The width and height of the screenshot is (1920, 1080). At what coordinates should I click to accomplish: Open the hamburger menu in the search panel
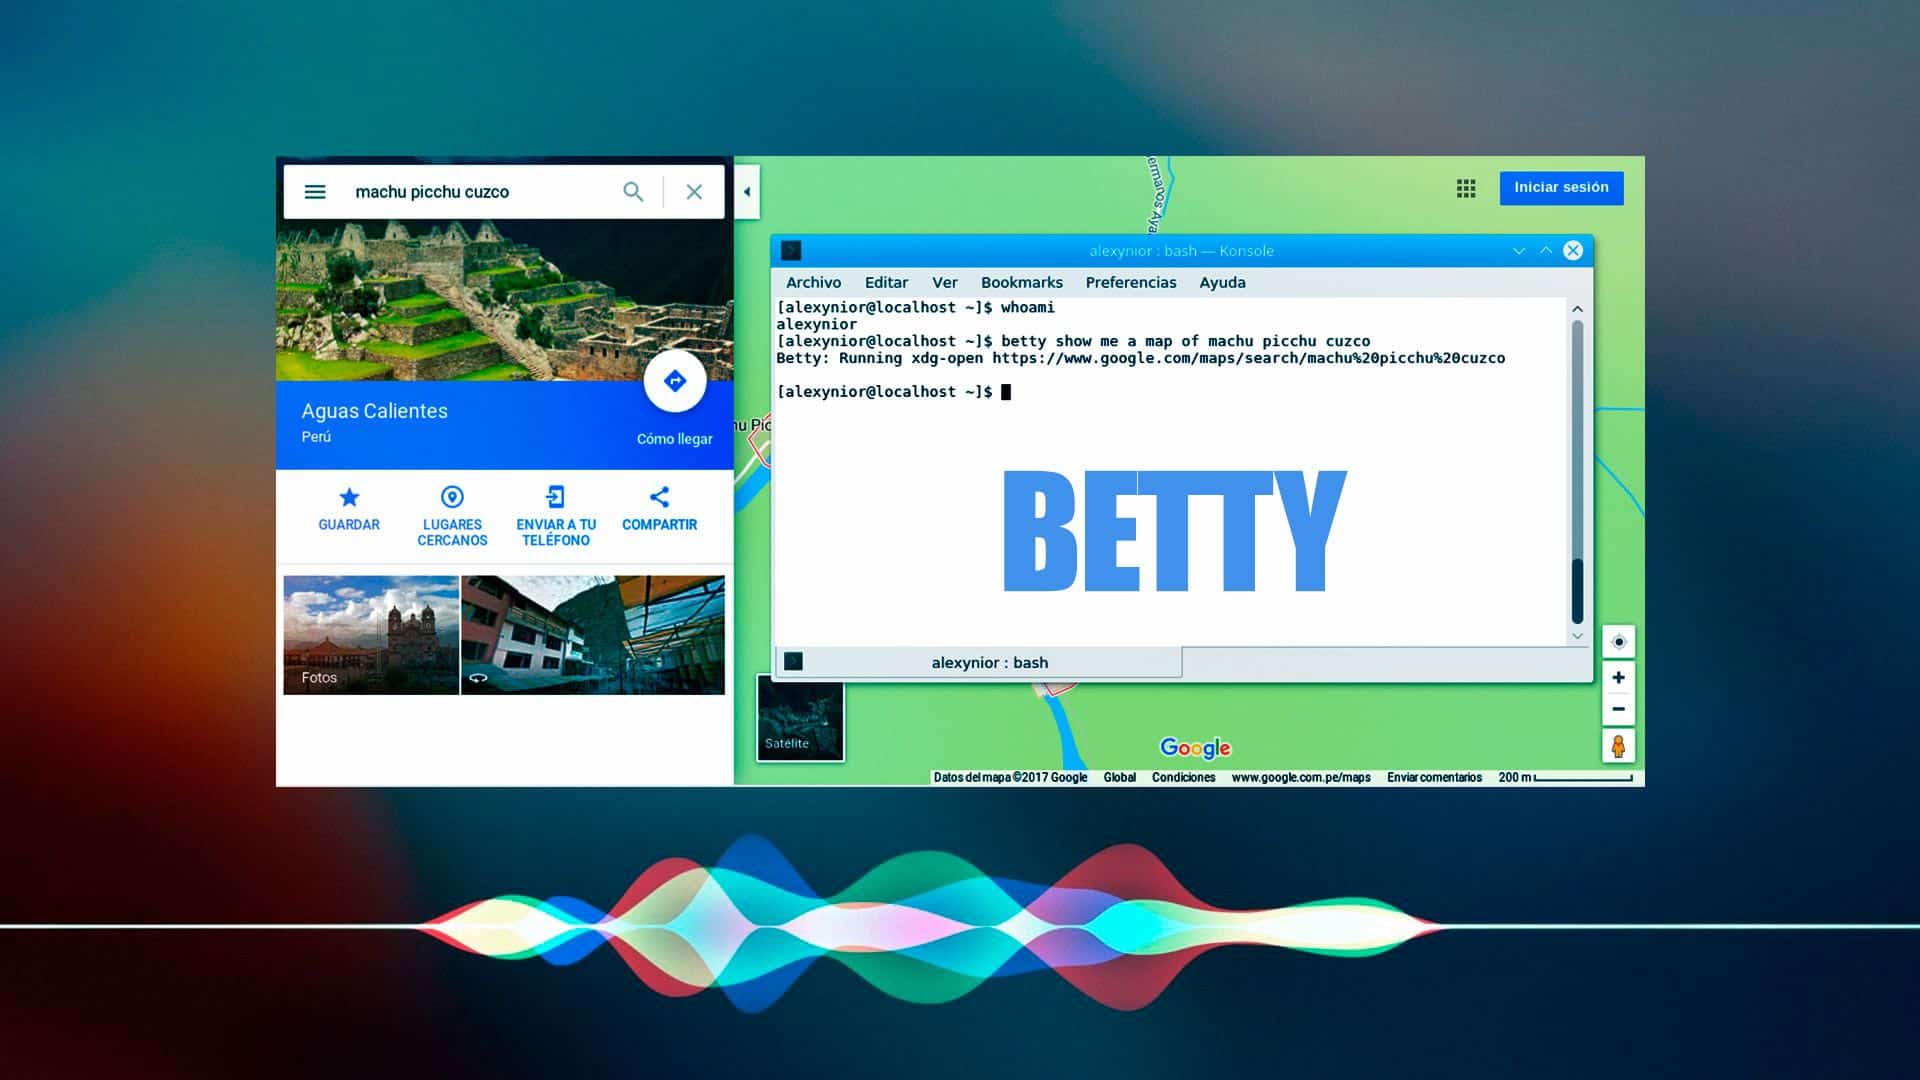click(315, 191)
